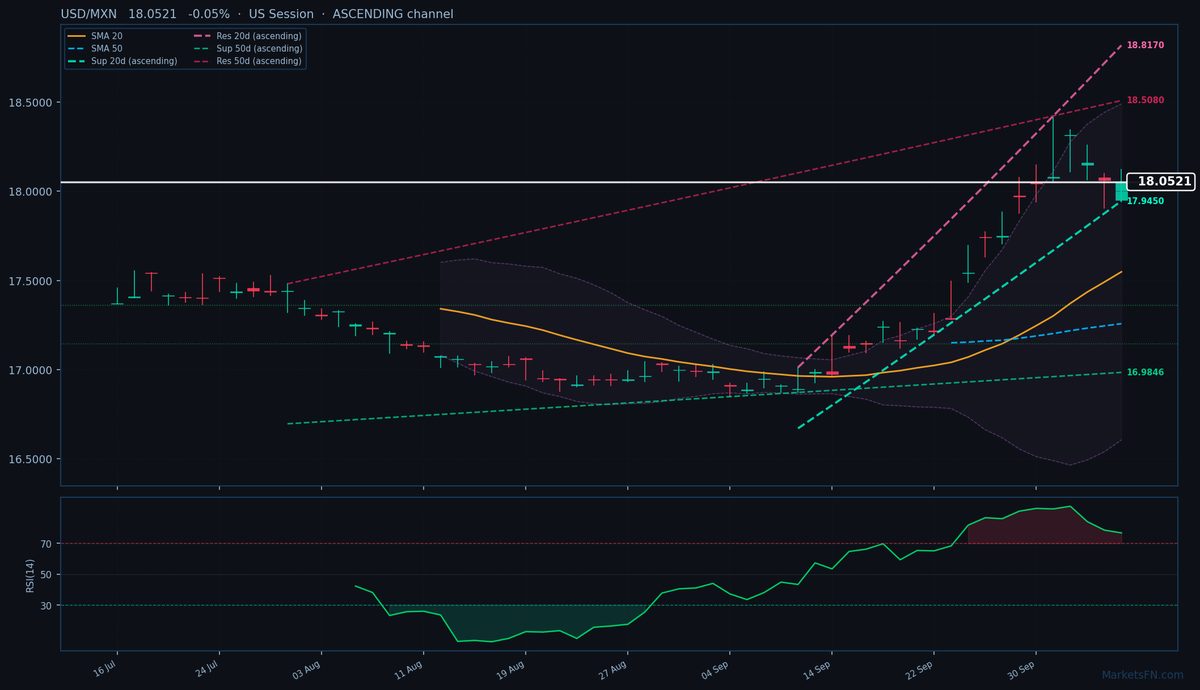This screenshot has height=690, width=1200.
Task: Click the RSI 50 axis label
Action: coord(46,575)
